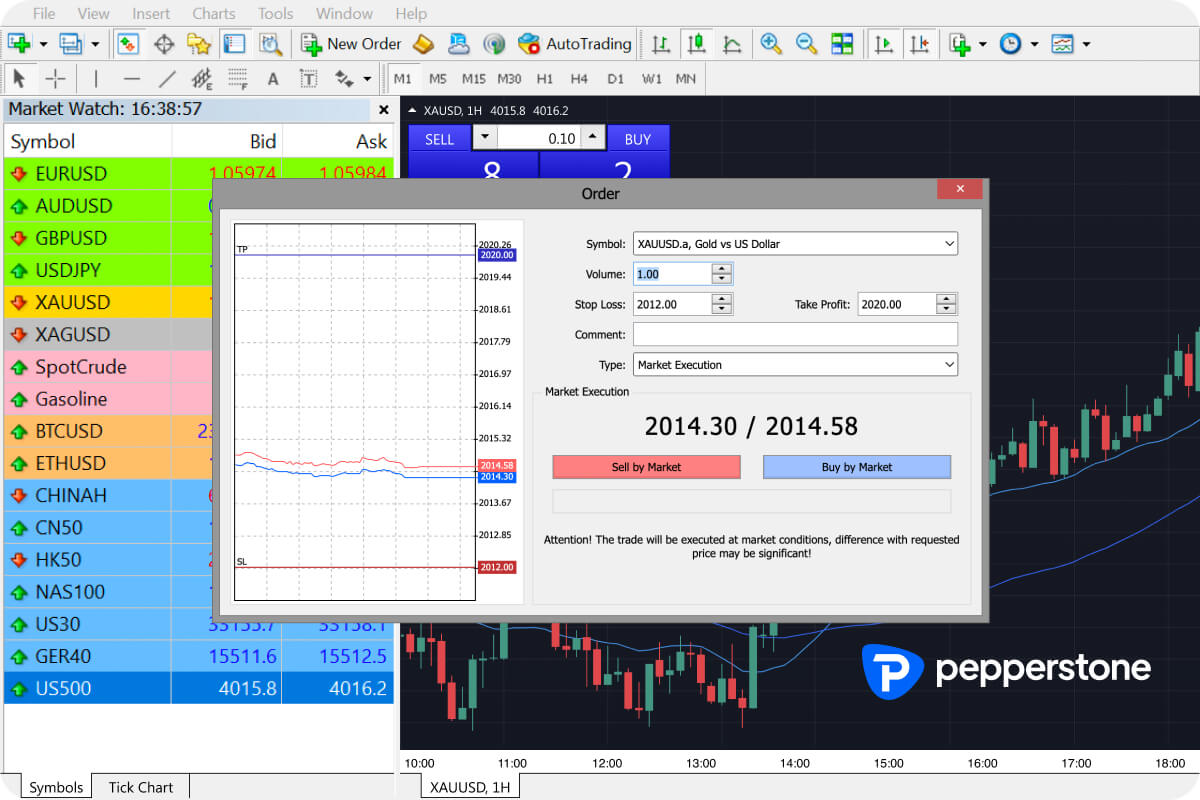Open the Signals radio-wave icon

coord(494,44)
